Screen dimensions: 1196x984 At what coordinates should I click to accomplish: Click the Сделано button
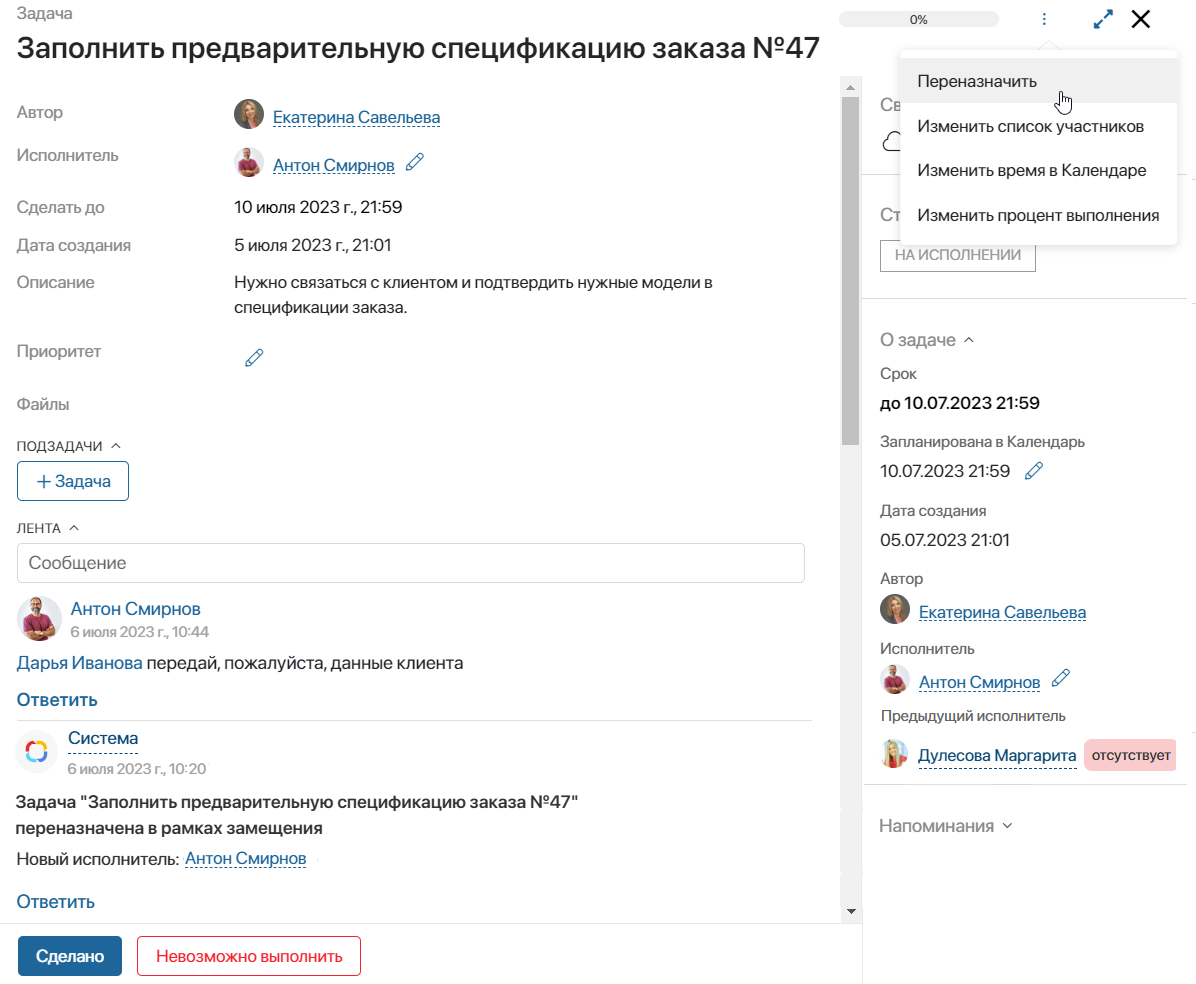[70, 956]
